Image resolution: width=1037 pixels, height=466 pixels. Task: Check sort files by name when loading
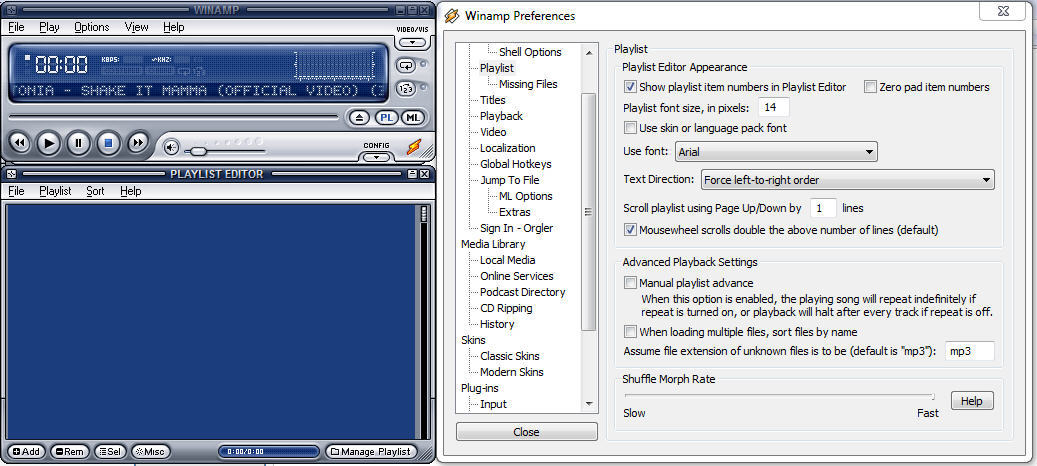(x=630, y=332)
